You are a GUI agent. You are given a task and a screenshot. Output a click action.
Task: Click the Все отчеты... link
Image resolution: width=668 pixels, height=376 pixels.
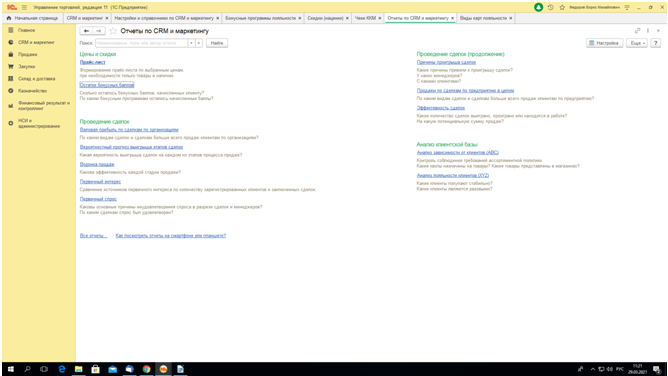[93, 235]
